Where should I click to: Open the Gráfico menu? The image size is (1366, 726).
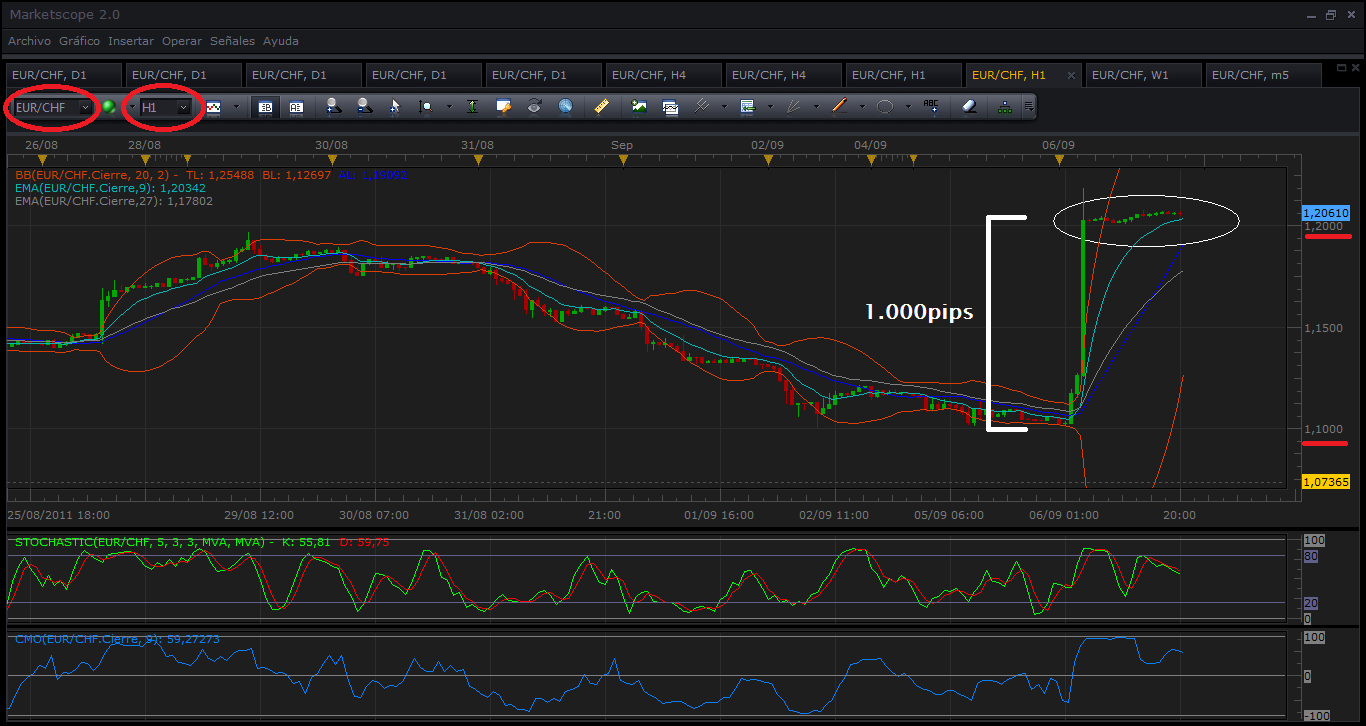click(80, 41)
